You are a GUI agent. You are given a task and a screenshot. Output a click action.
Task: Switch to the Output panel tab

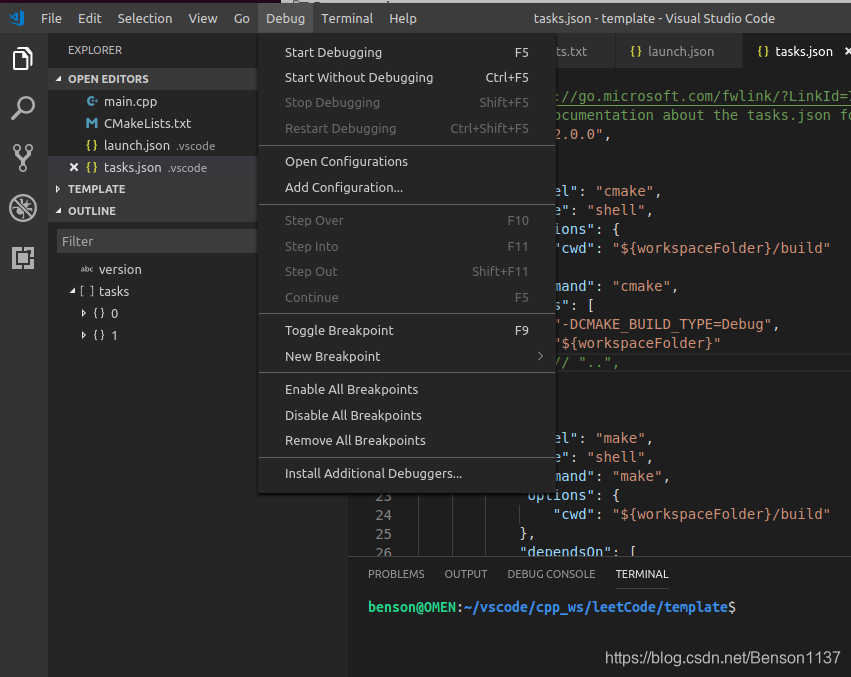(x=466, y=574)
